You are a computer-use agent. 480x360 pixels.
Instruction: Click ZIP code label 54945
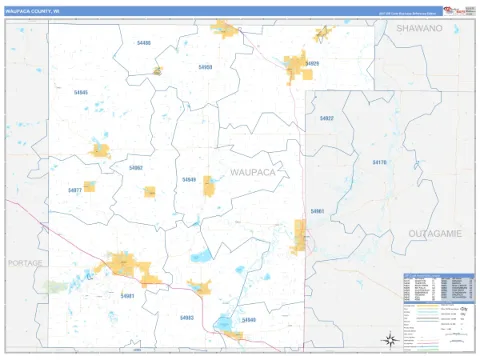point(81,92)
